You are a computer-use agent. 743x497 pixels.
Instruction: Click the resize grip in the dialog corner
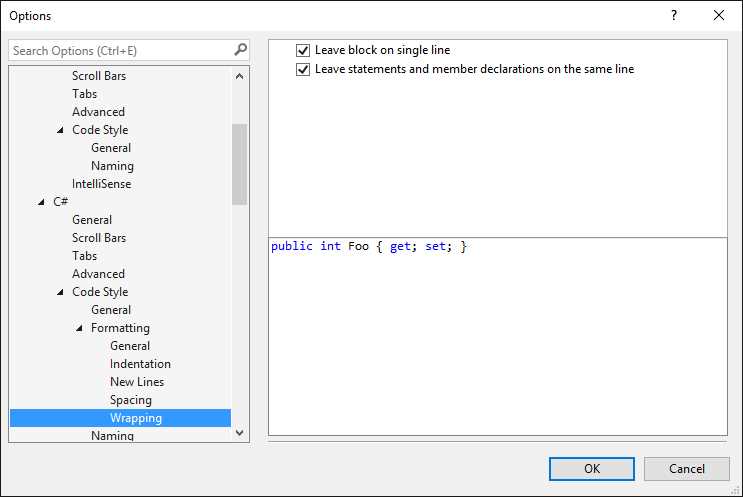point(735,490)
